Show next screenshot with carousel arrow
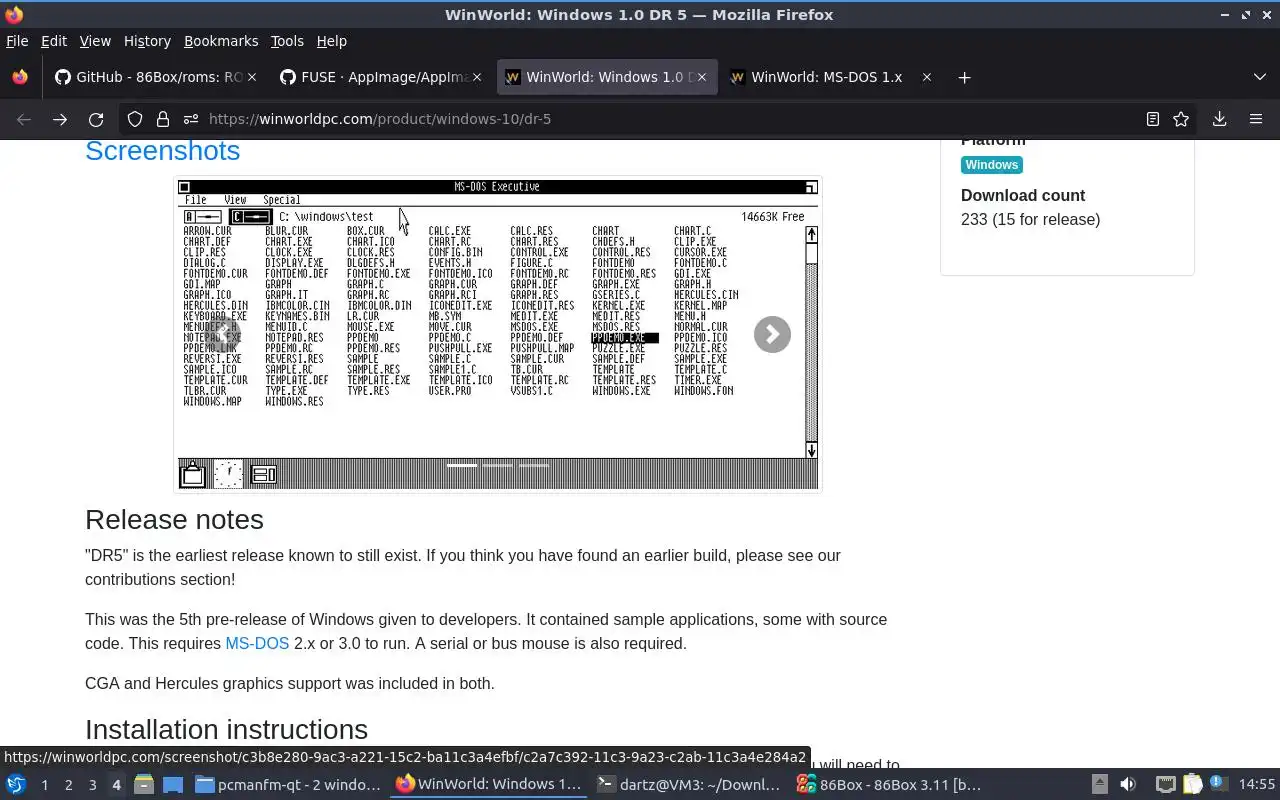This screenshot has width=1280, height=800. 772,334
